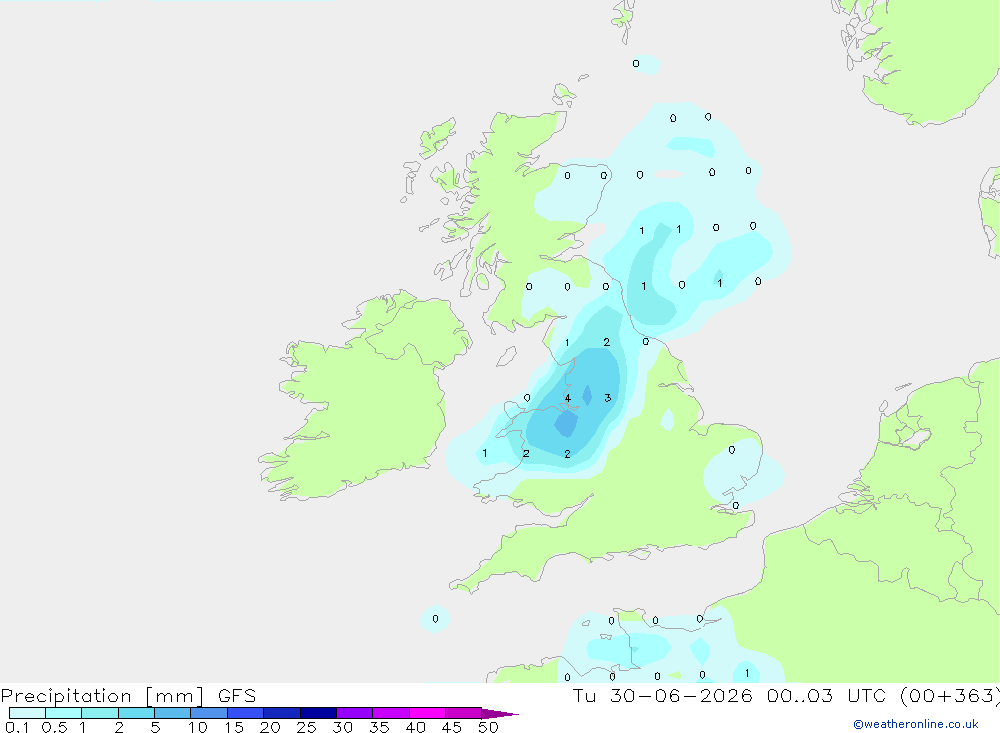Click the '4' precipitation value on the map
This screenshot has width=1000, height=733.
click(x=568, y=398)
